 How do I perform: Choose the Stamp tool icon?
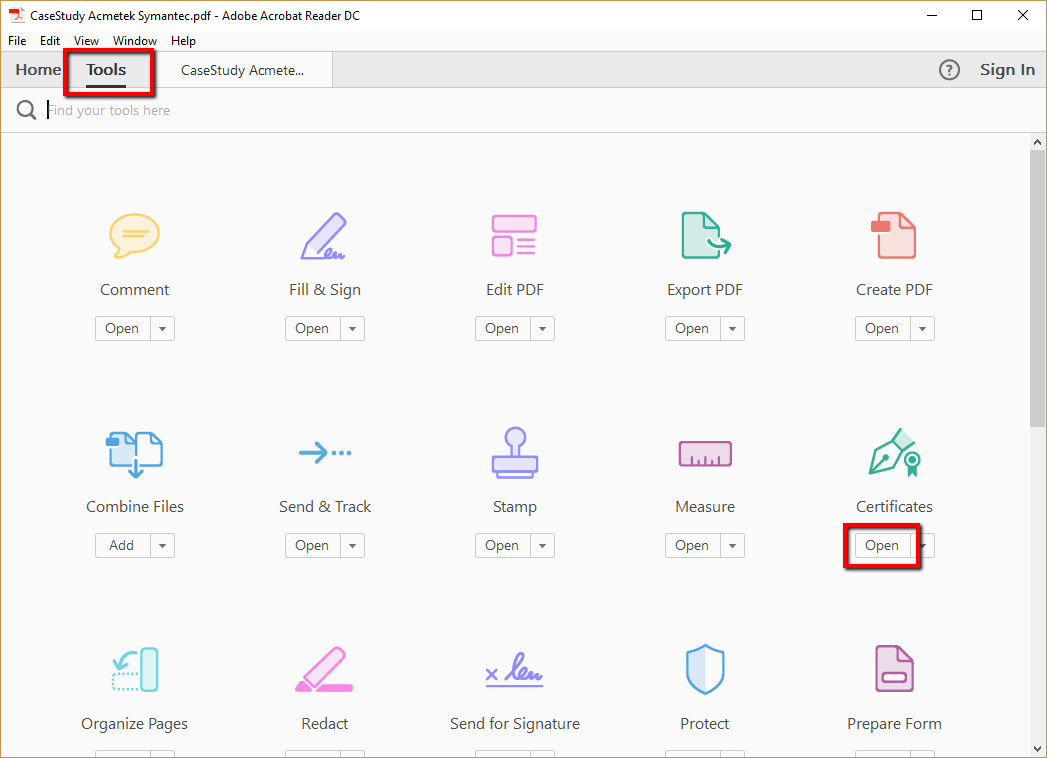pyautogui.click(x=514, y=453)
